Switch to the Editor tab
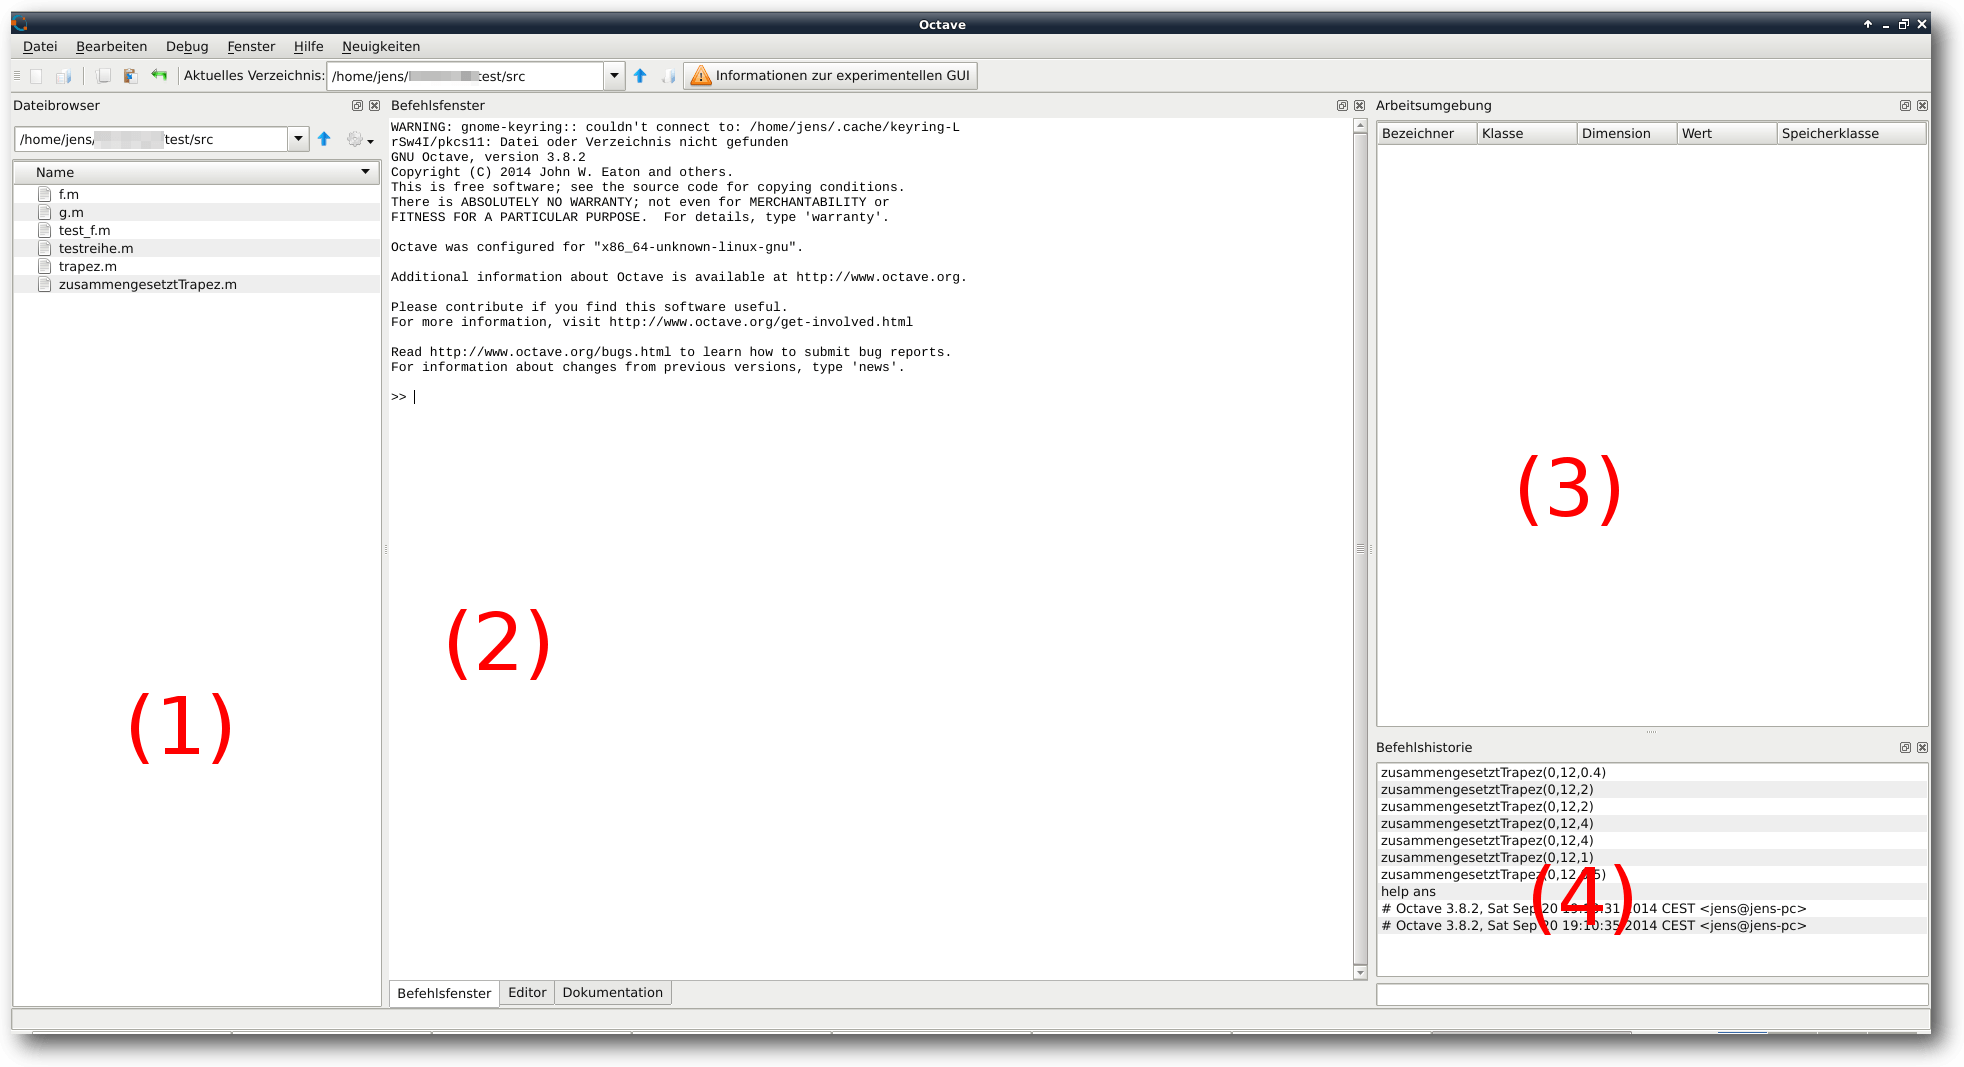The width and height of the screenshot is (1964, 1067). 527,993
